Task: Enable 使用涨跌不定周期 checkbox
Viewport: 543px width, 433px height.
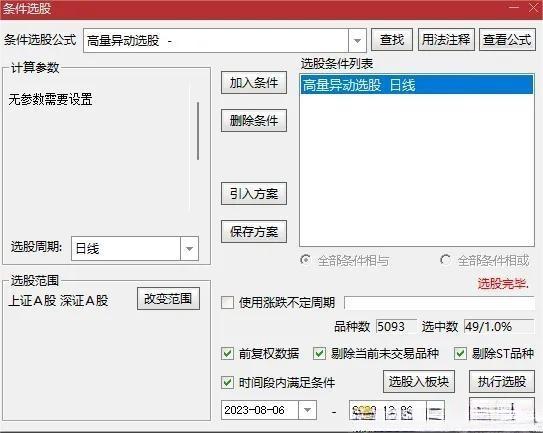Action: point(227,302)
